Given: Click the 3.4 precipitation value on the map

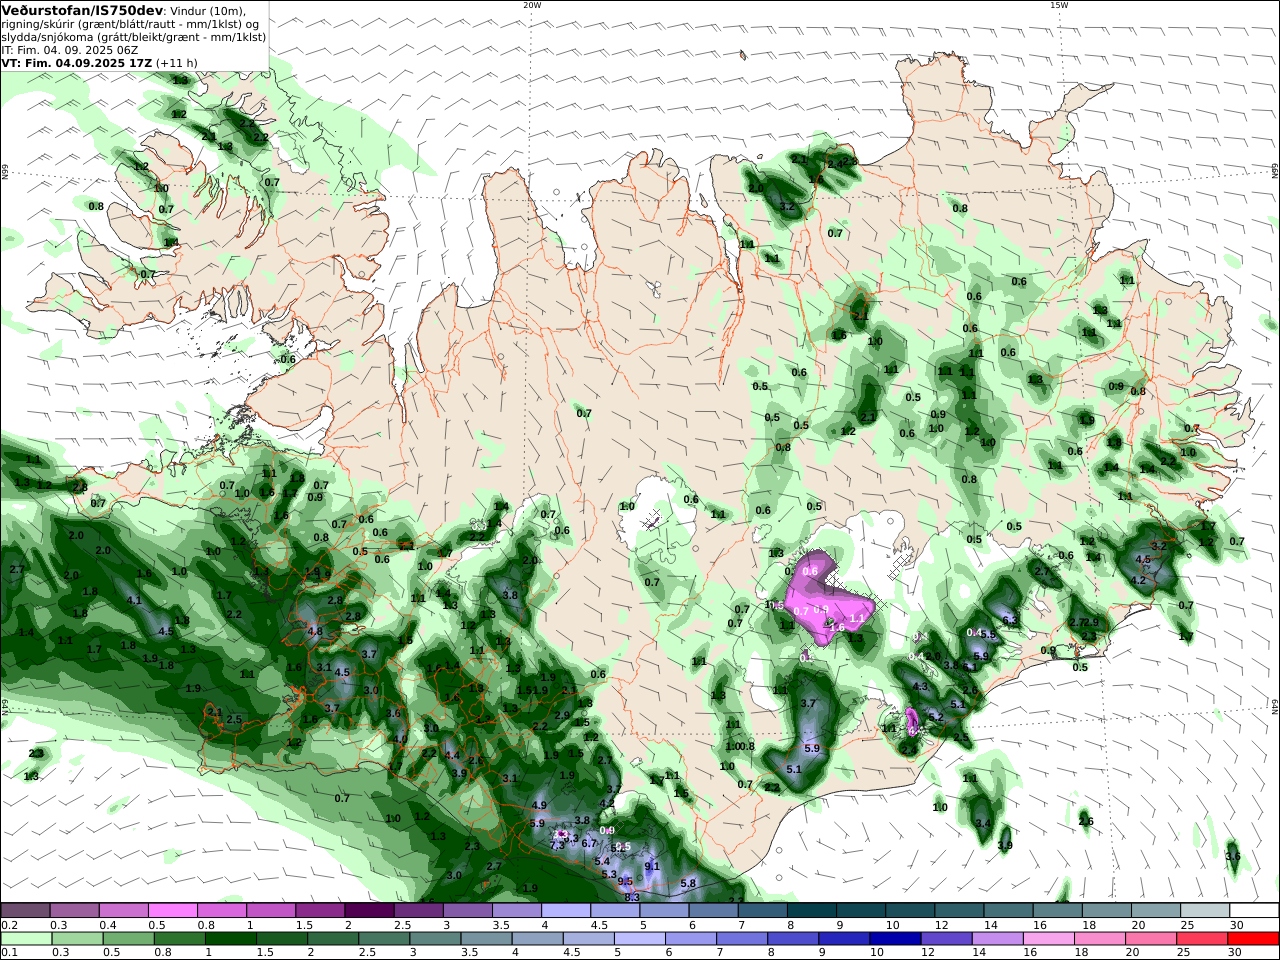Looking at the screenshot, I should (983, 824).
